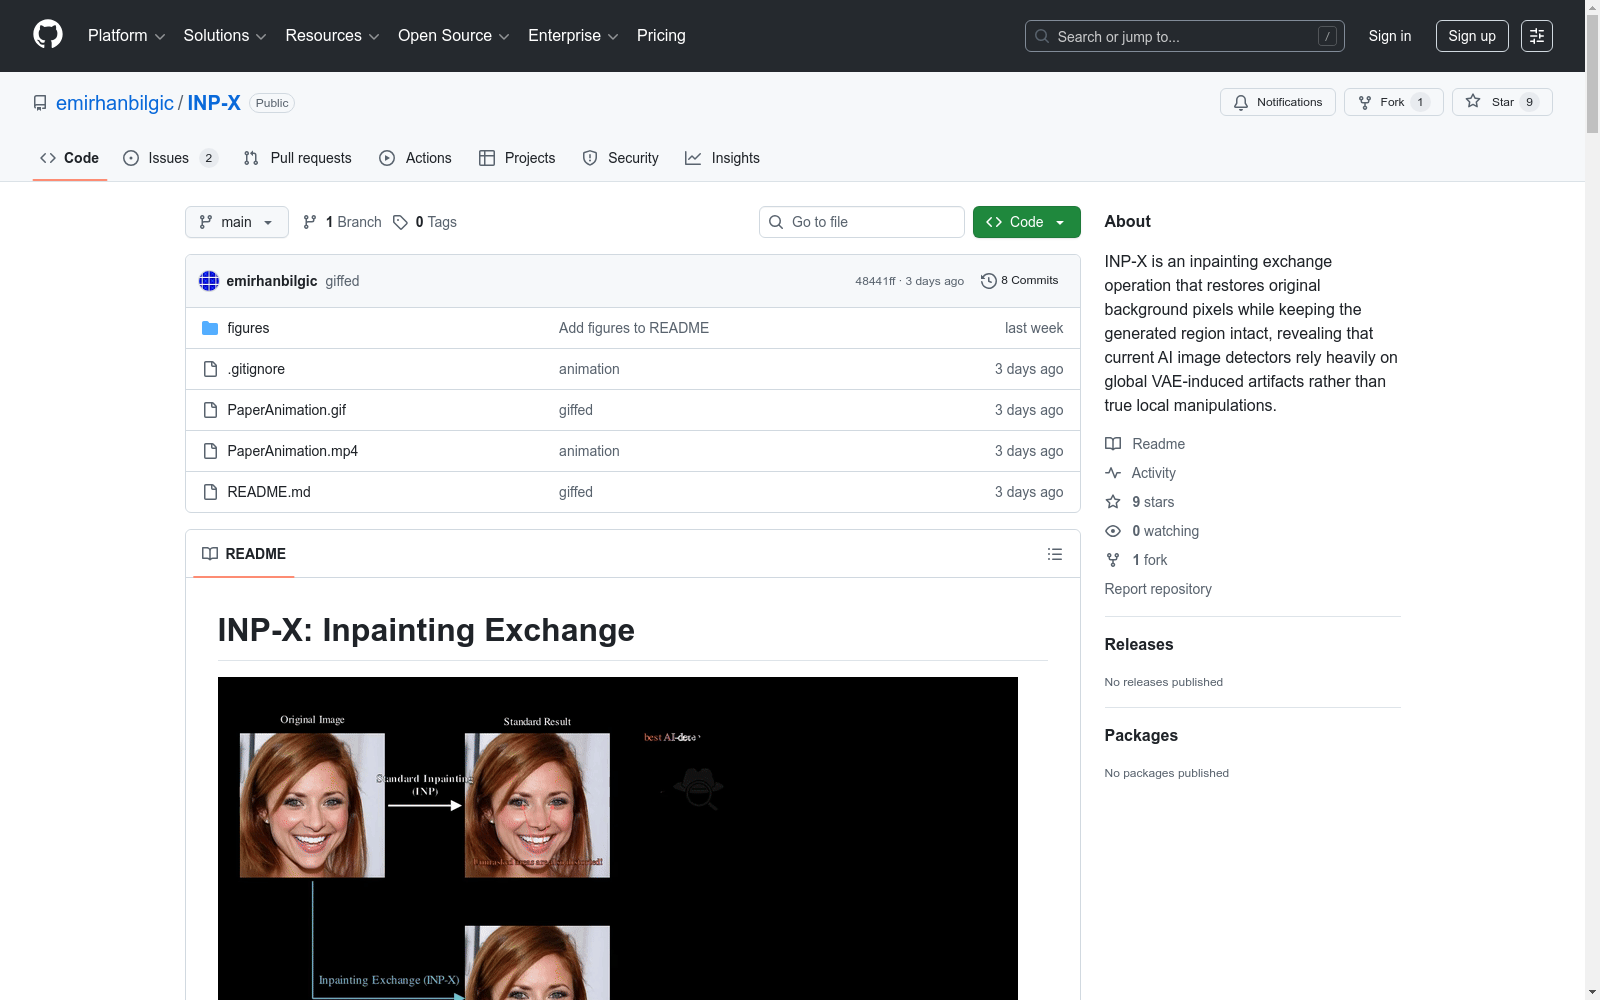1600x1000 pixels.
Task: Go to the Pricing page
Action: tap(661, 36)
